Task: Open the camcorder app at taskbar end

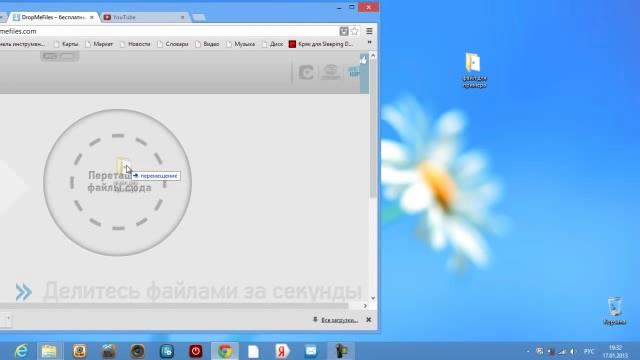Action: pos(341,351)
